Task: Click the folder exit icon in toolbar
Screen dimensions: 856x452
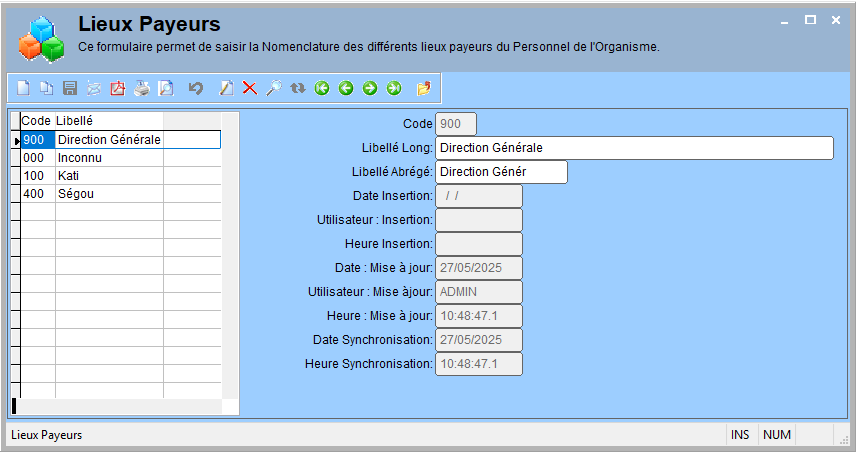Action: pos(424,88)
